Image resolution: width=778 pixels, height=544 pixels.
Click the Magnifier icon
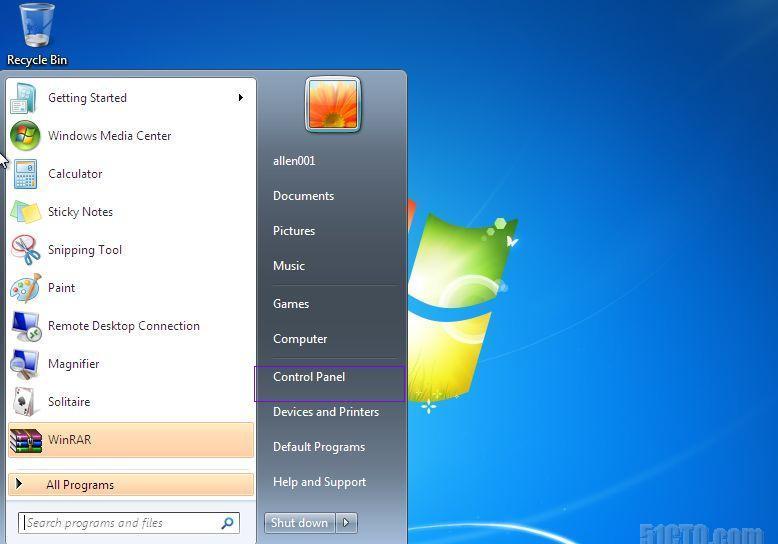[x=25, y=364]
